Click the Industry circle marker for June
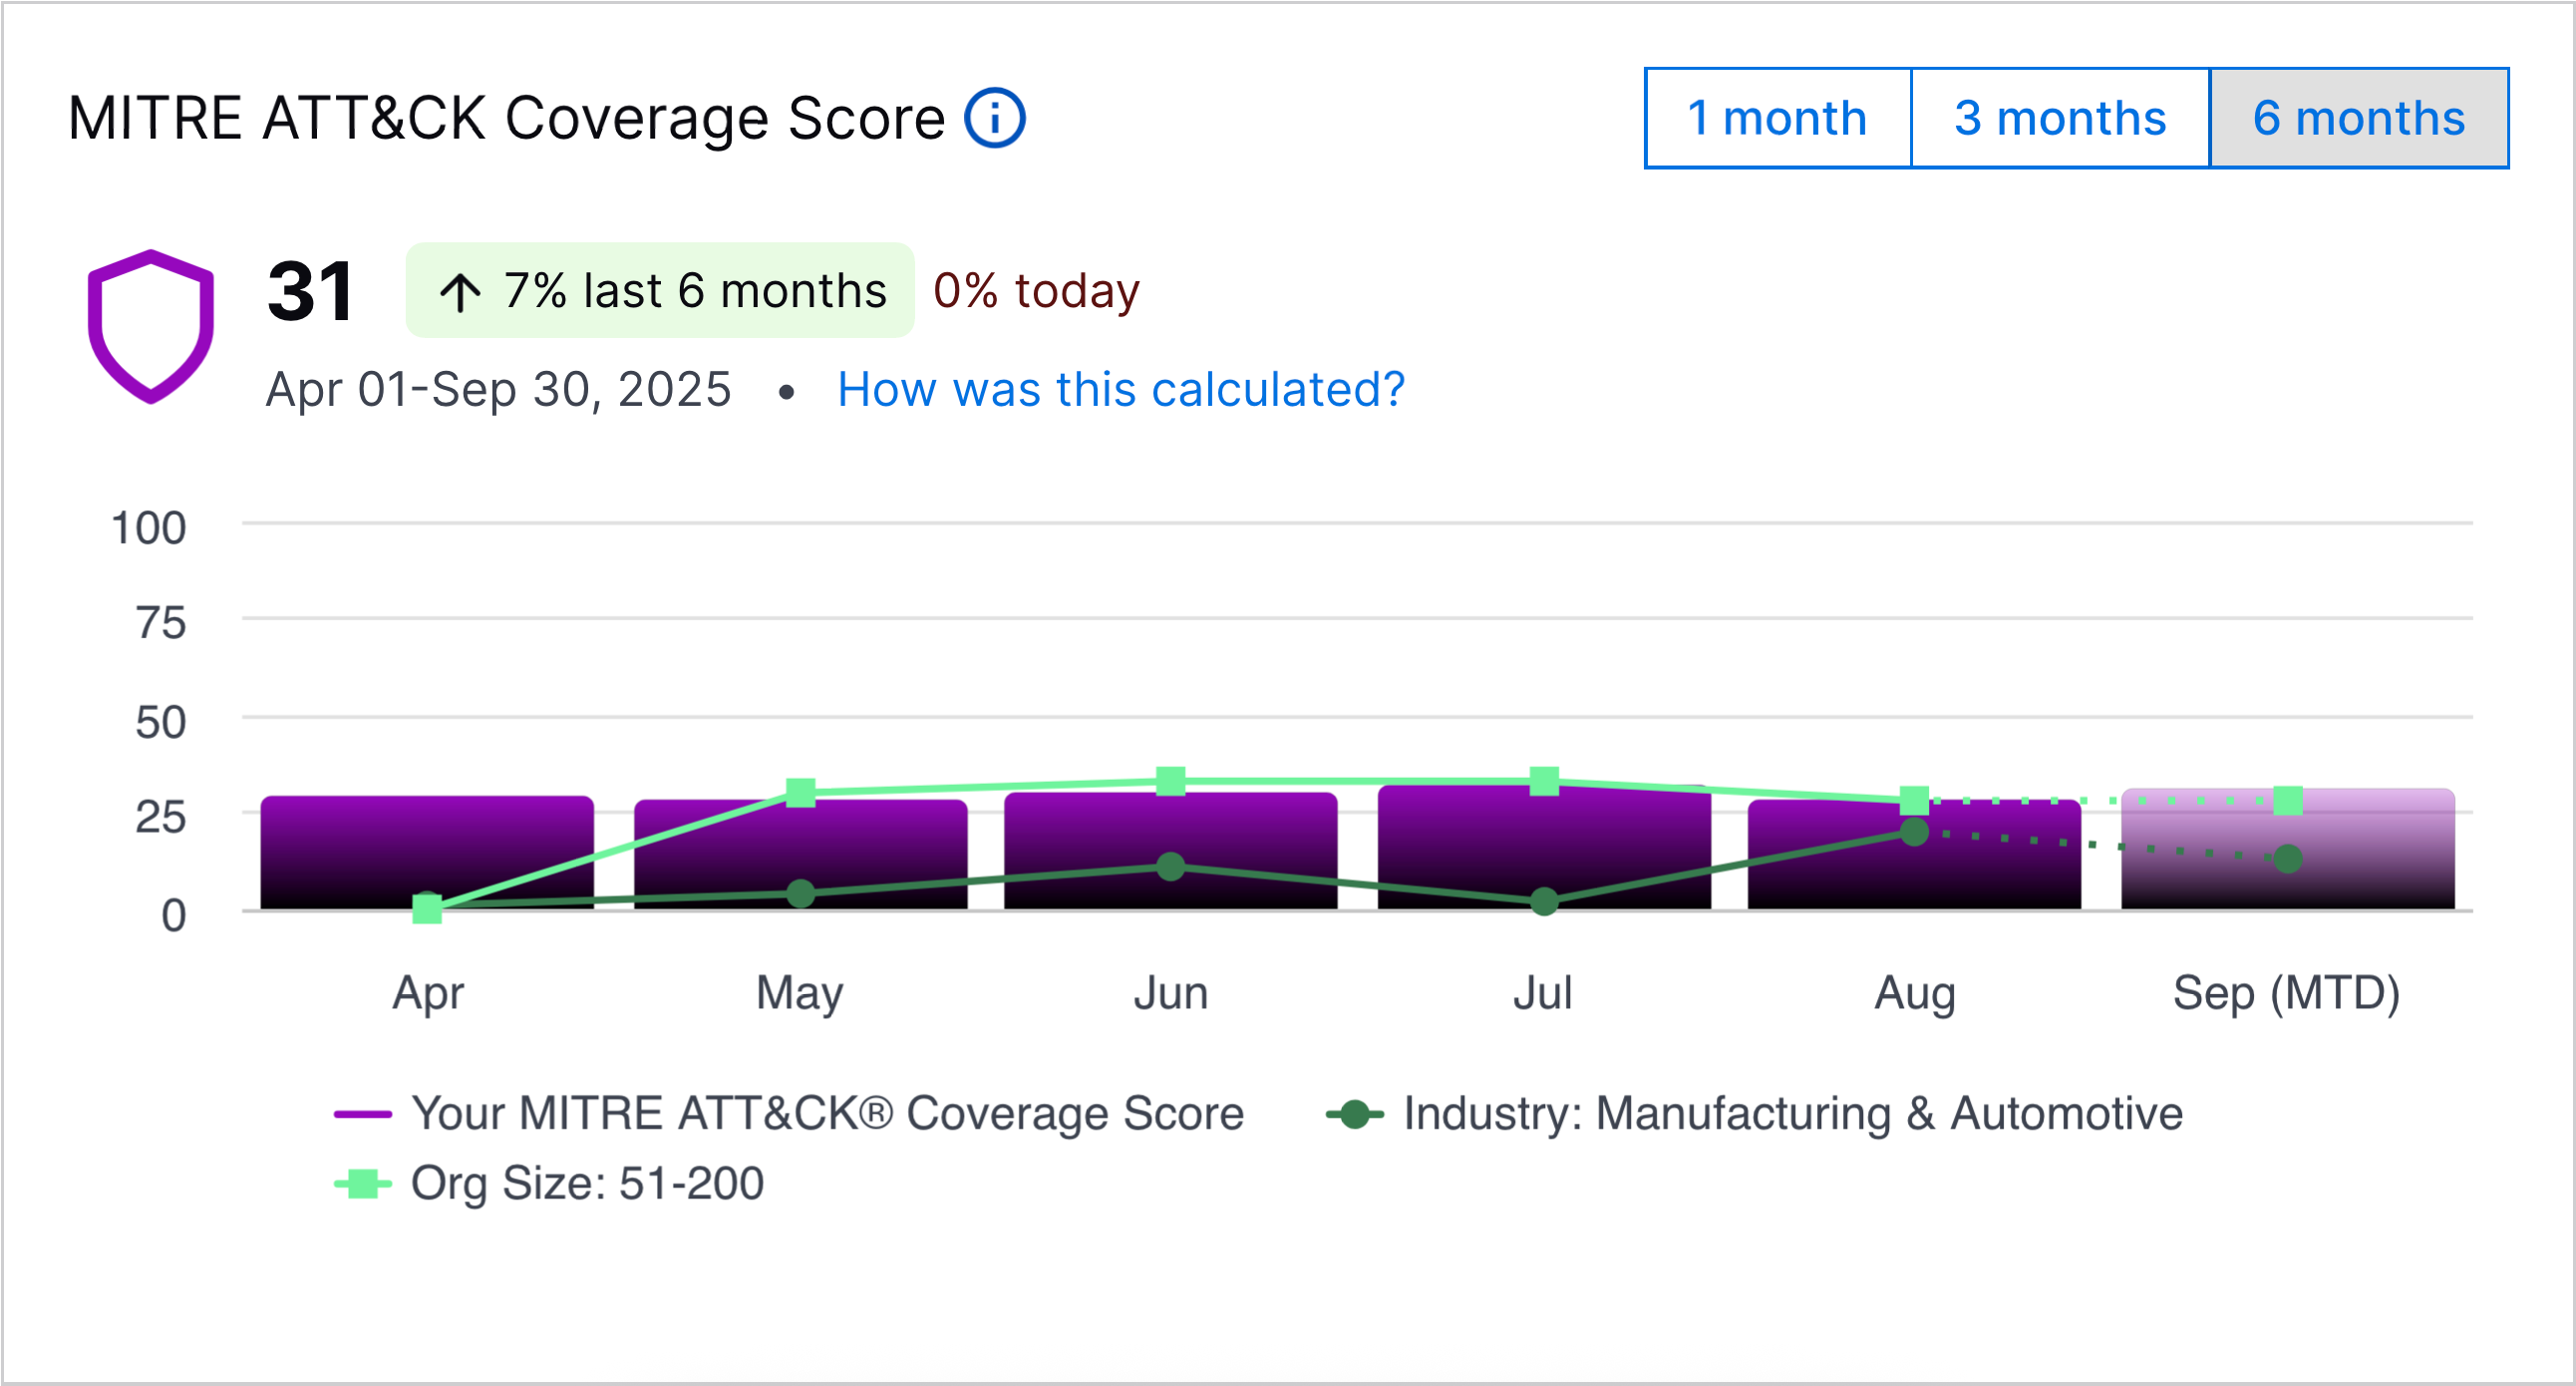Image resolution: width=2576 pixels, height=1386 pixels. (1171, 866)
